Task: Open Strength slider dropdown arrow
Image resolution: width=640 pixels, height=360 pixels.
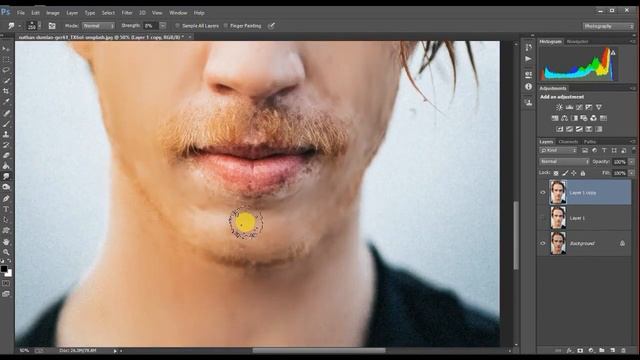Action: 162,26
